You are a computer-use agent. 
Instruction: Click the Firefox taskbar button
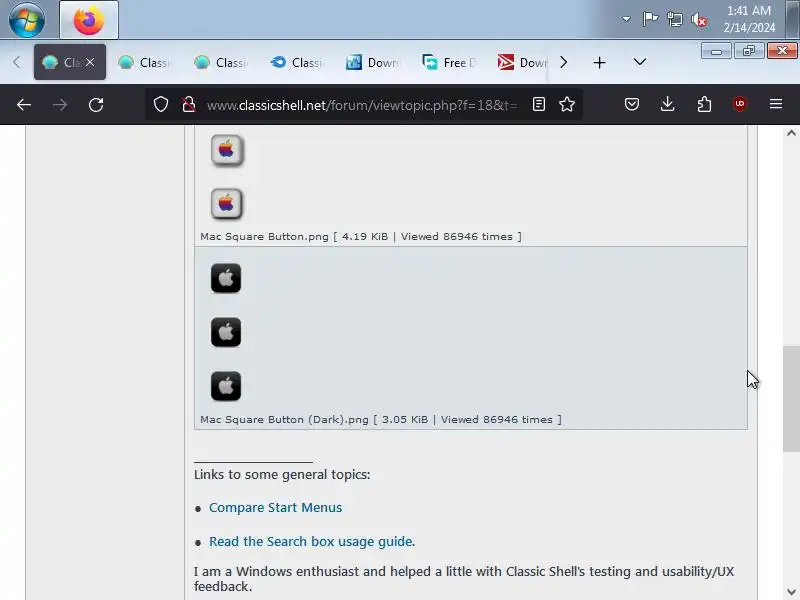click(89, 20)
